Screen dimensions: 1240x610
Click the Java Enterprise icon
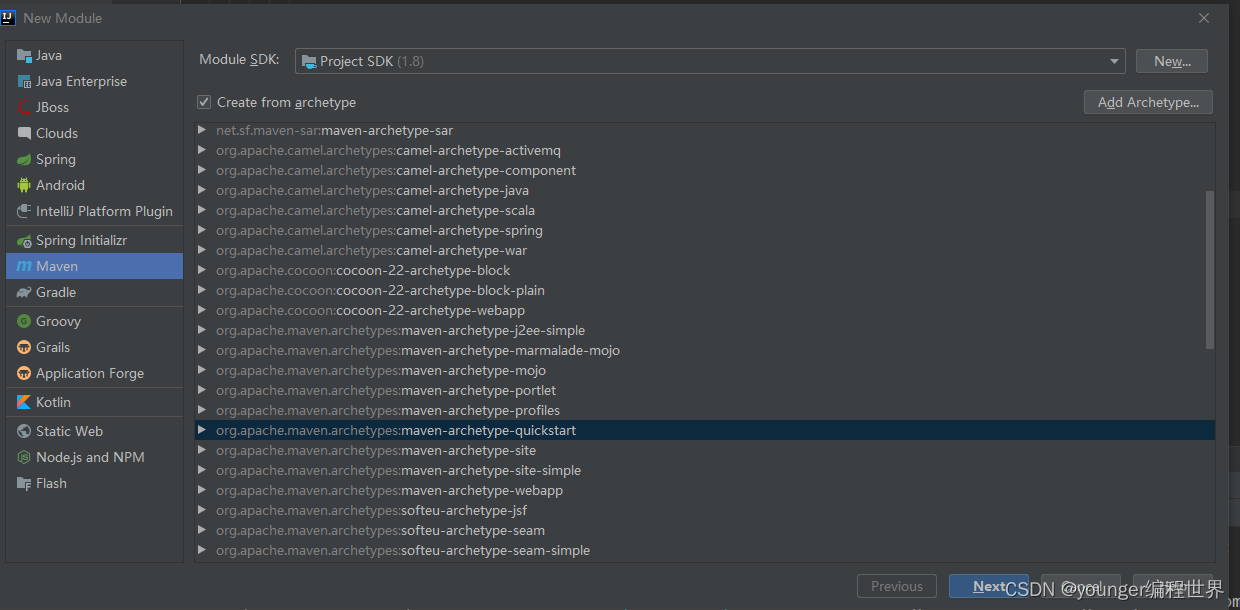tap(25, 81)
